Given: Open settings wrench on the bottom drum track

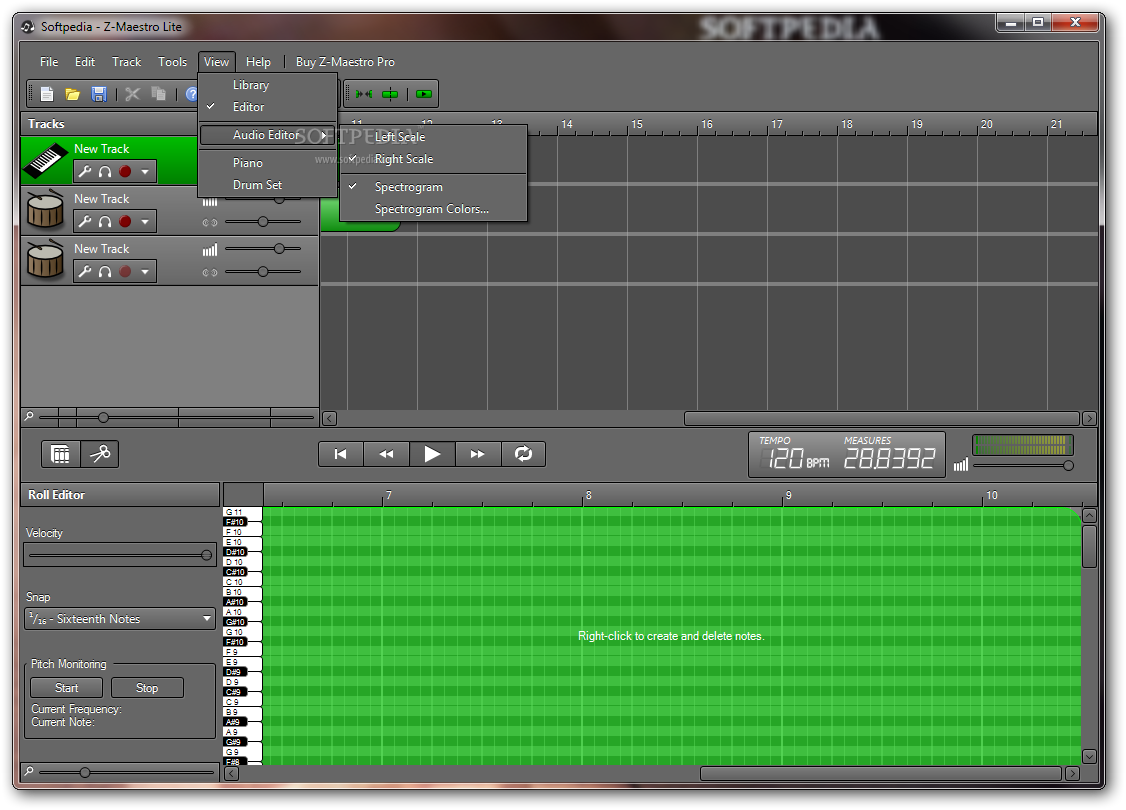Looking at the screenshot, I should coord(85,271).
